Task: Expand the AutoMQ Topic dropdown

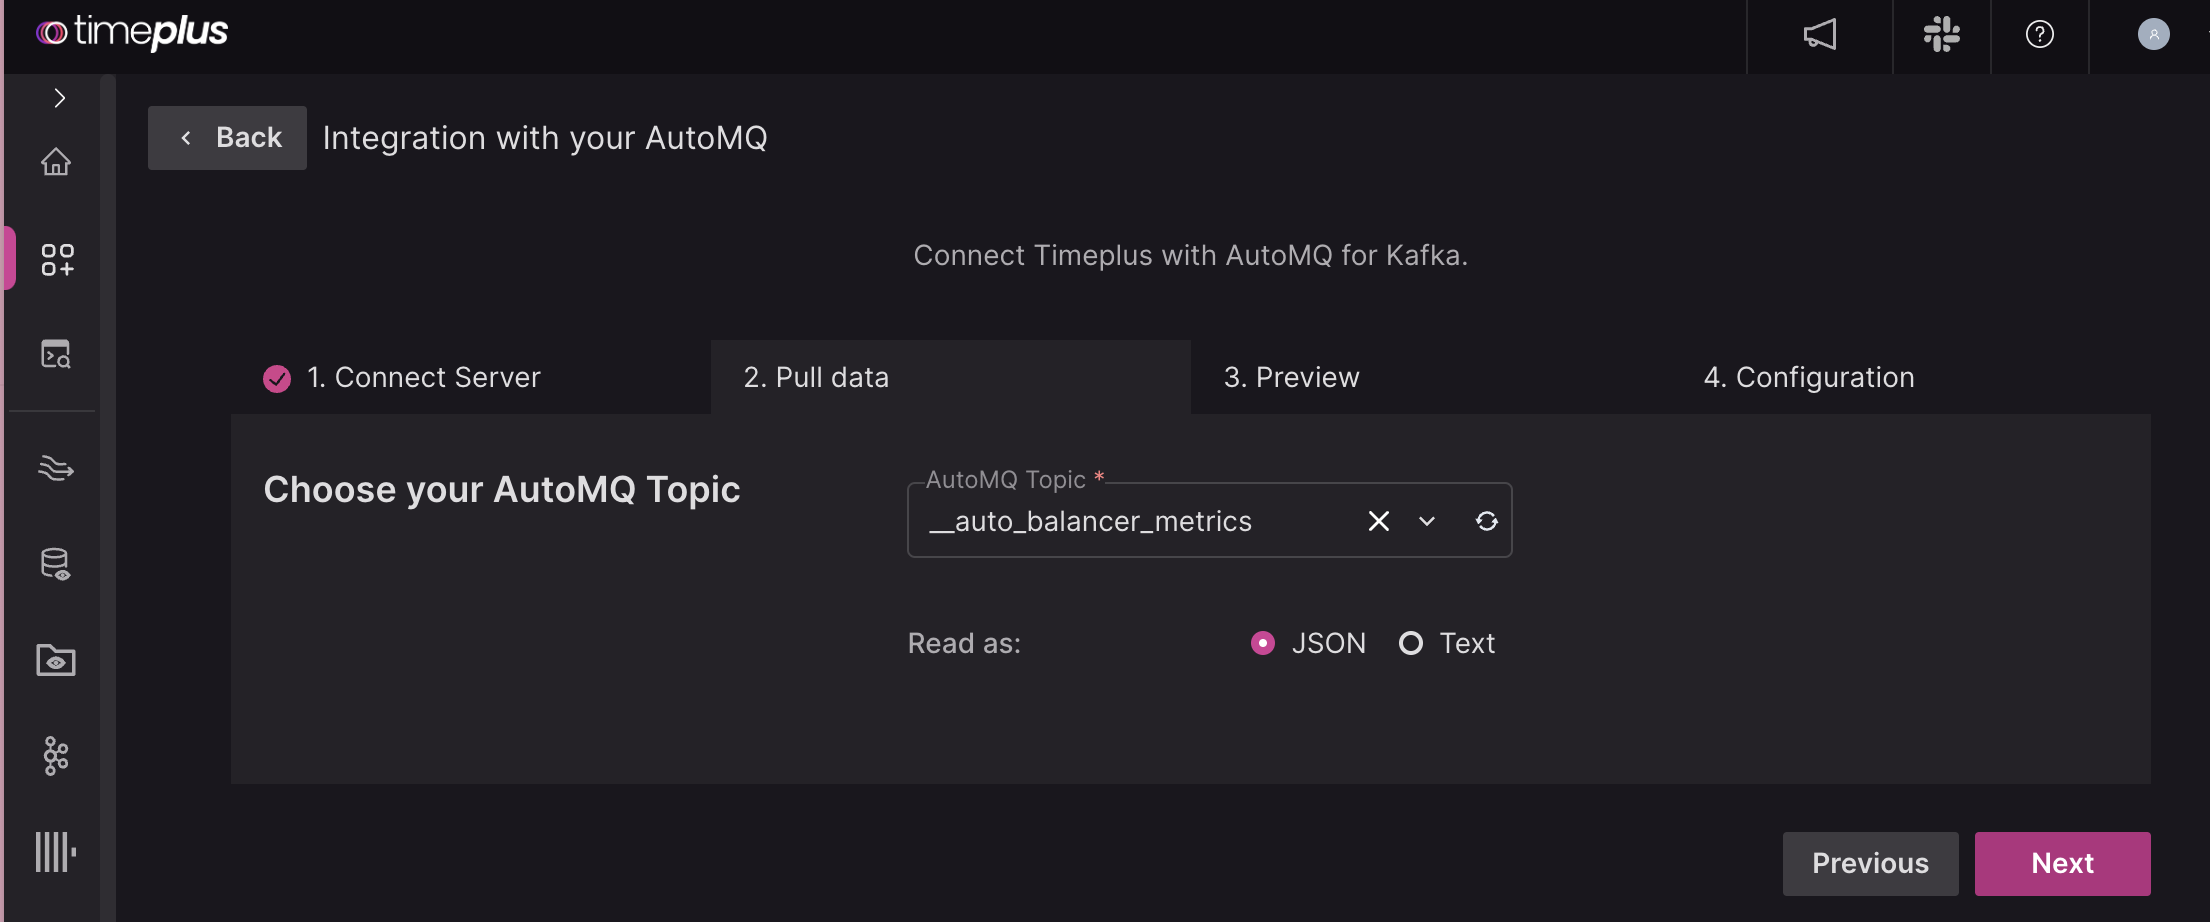Action: [1427, 521]
